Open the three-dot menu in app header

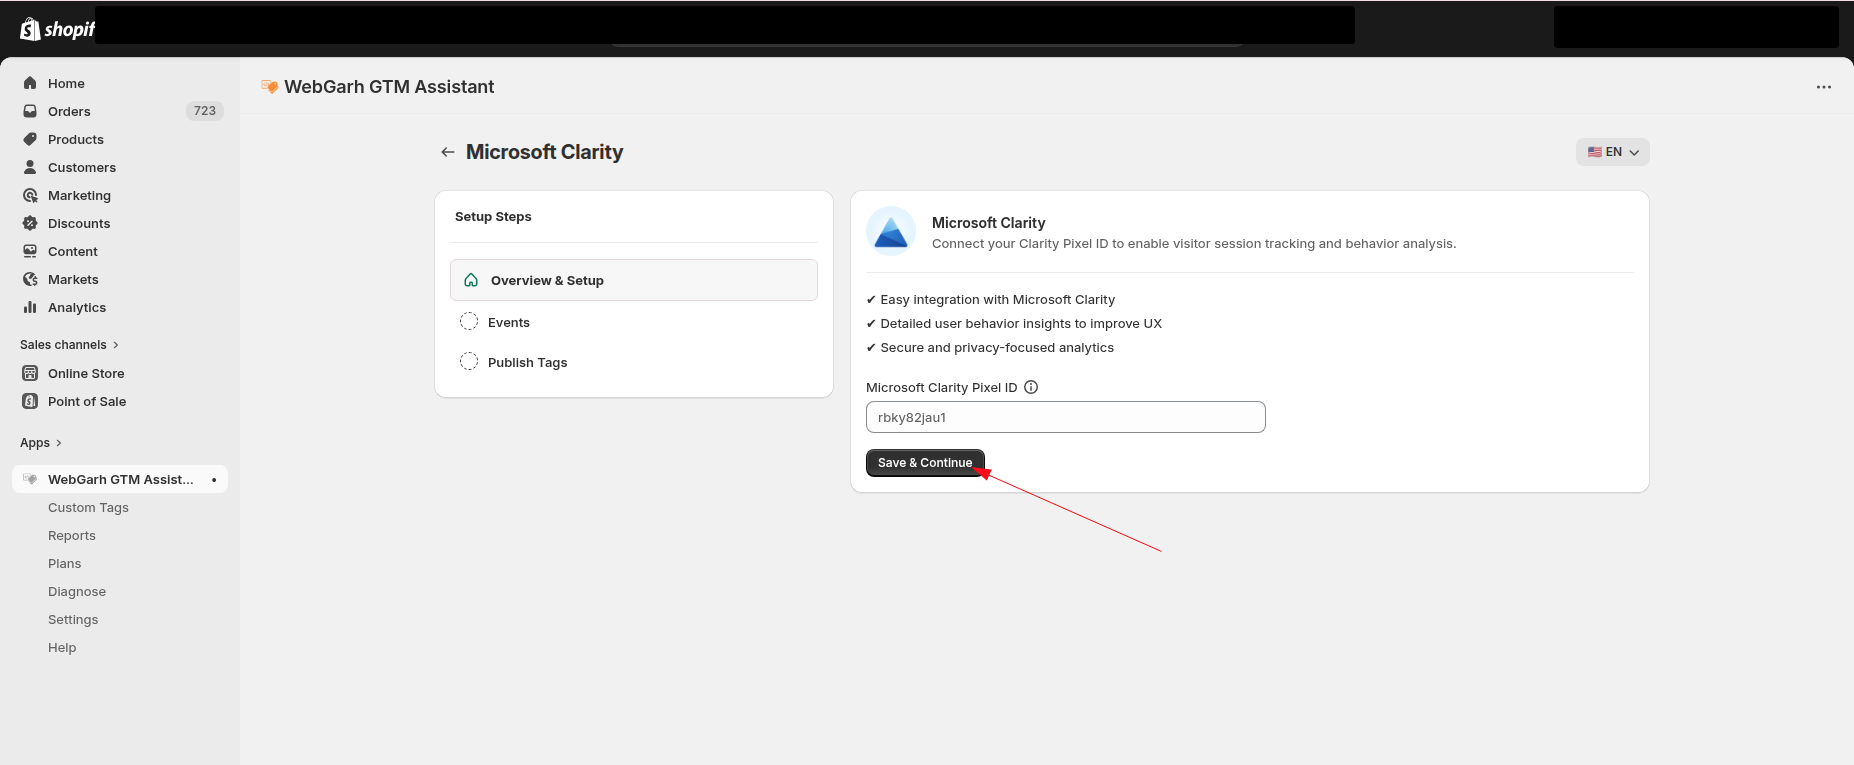click(x=1824, y=87)
